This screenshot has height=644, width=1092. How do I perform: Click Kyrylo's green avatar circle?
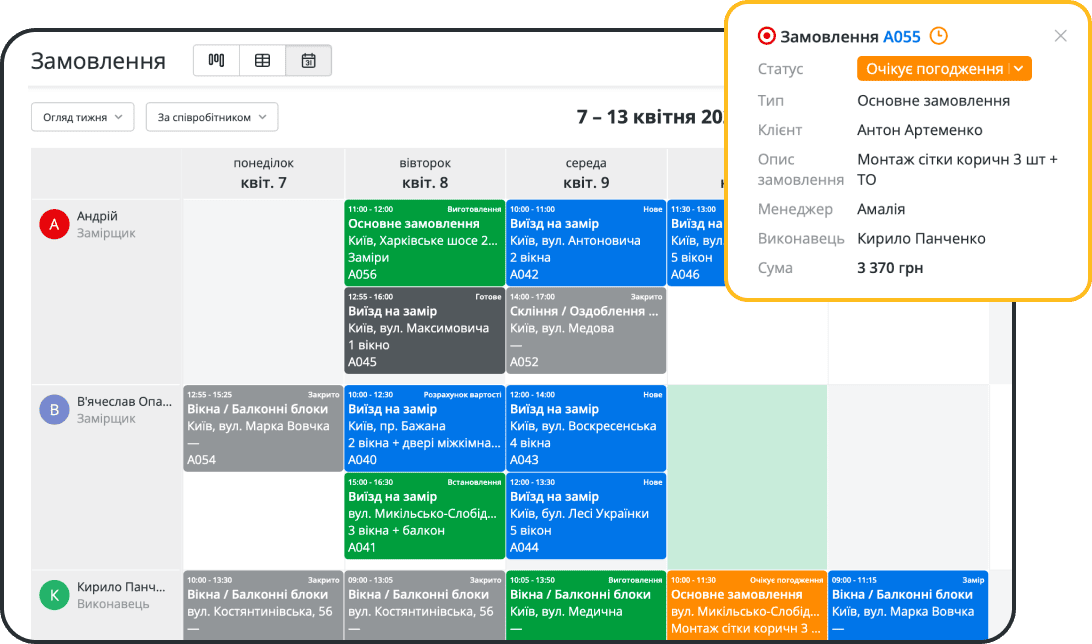[x=53, y=596]
